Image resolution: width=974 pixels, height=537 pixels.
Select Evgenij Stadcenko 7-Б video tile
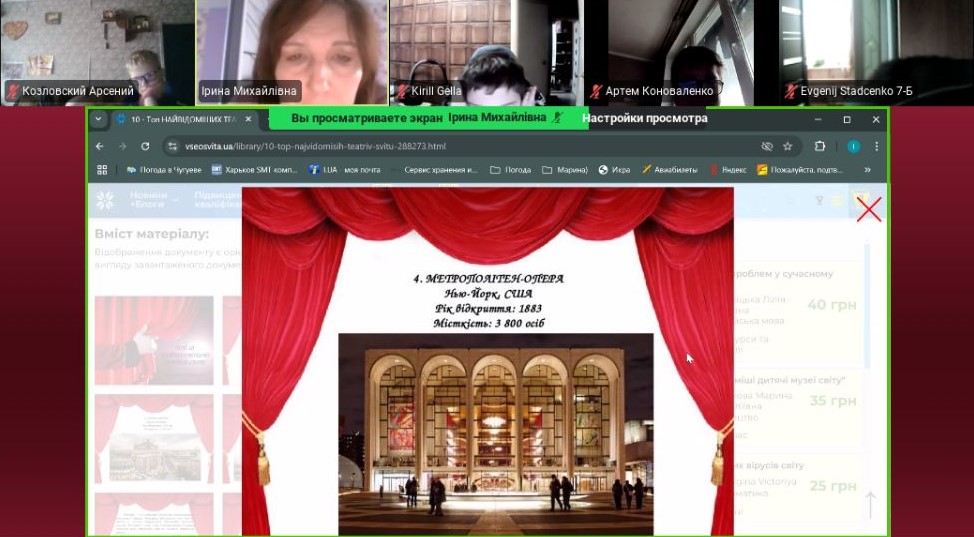876,52
